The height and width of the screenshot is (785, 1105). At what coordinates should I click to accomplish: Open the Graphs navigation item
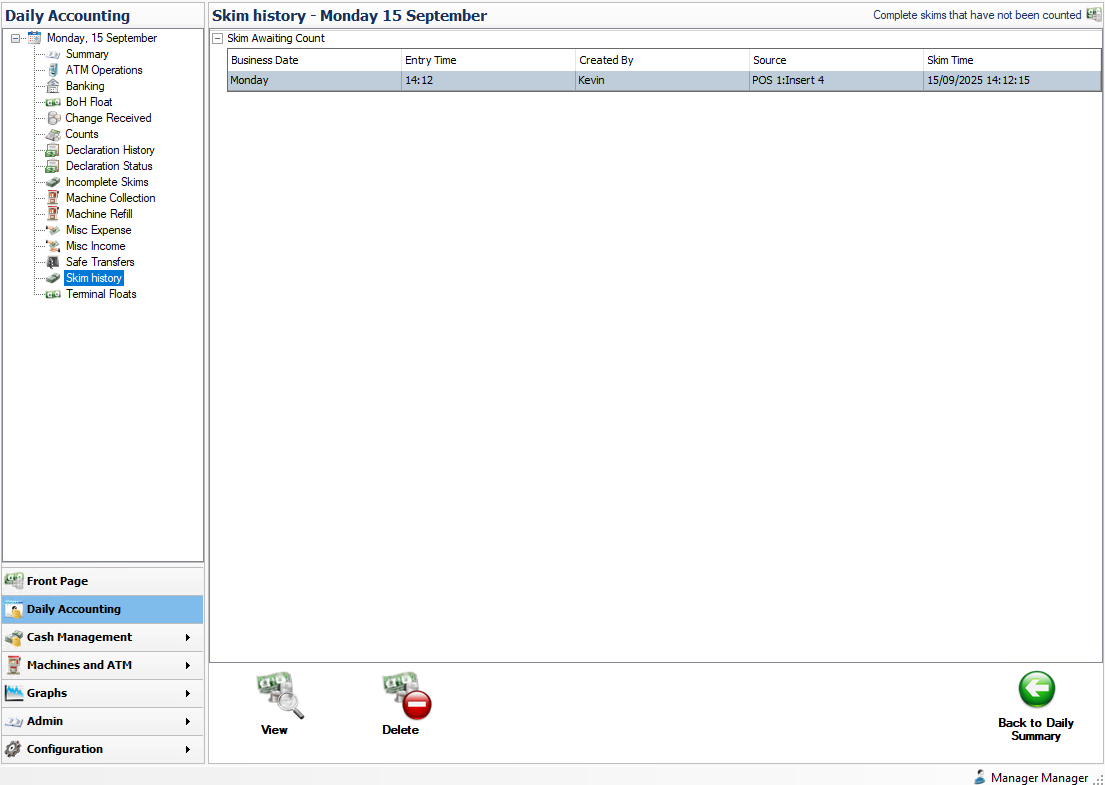tap(47, 693)
